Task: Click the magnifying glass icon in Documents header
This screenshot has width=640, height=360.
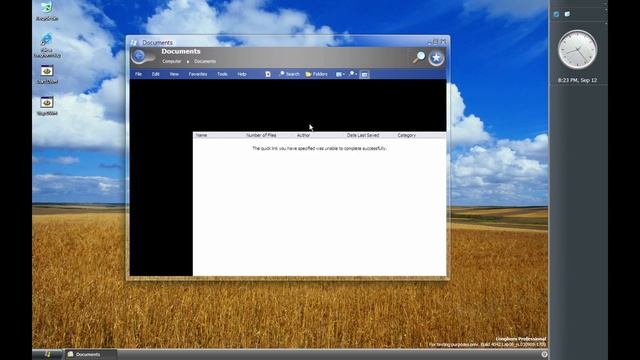Action: tap(418, 58)
